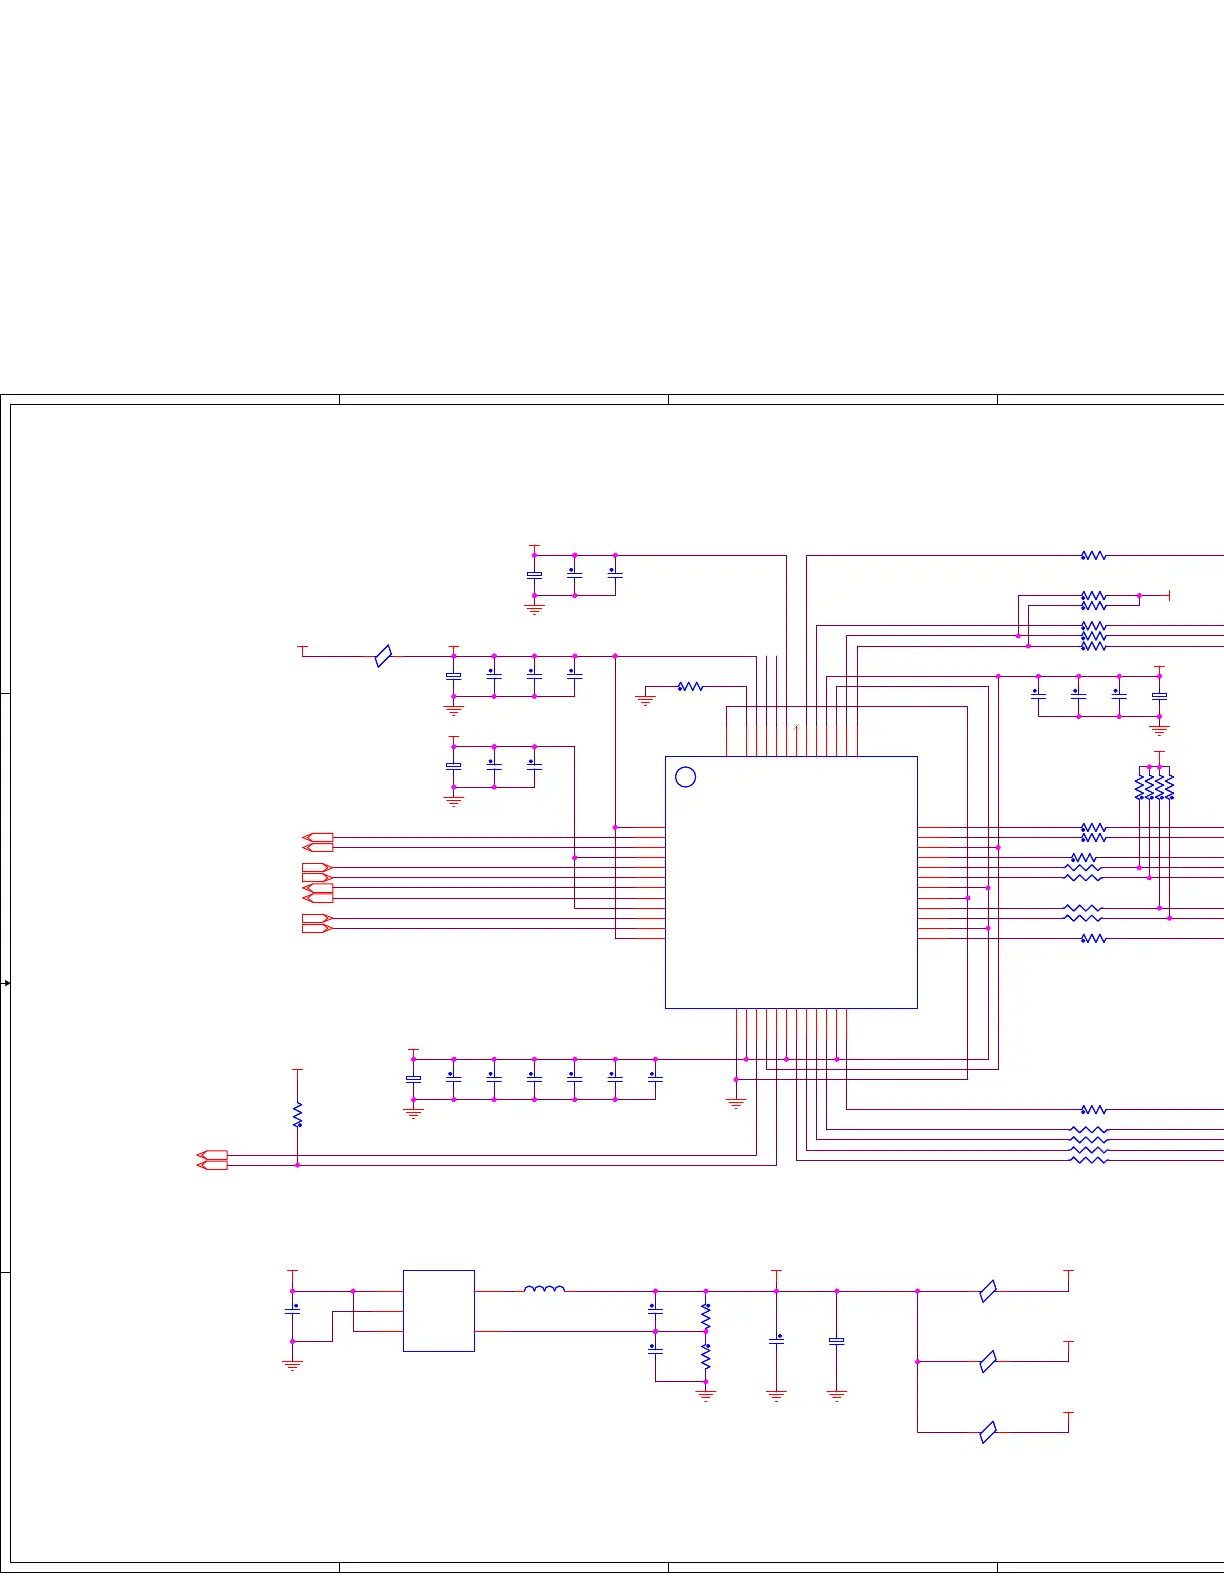Select the polarized capacitor starting the seven-capacitor row
The height and width of the screenshot is (1584, 1224).
(413, 1079)
